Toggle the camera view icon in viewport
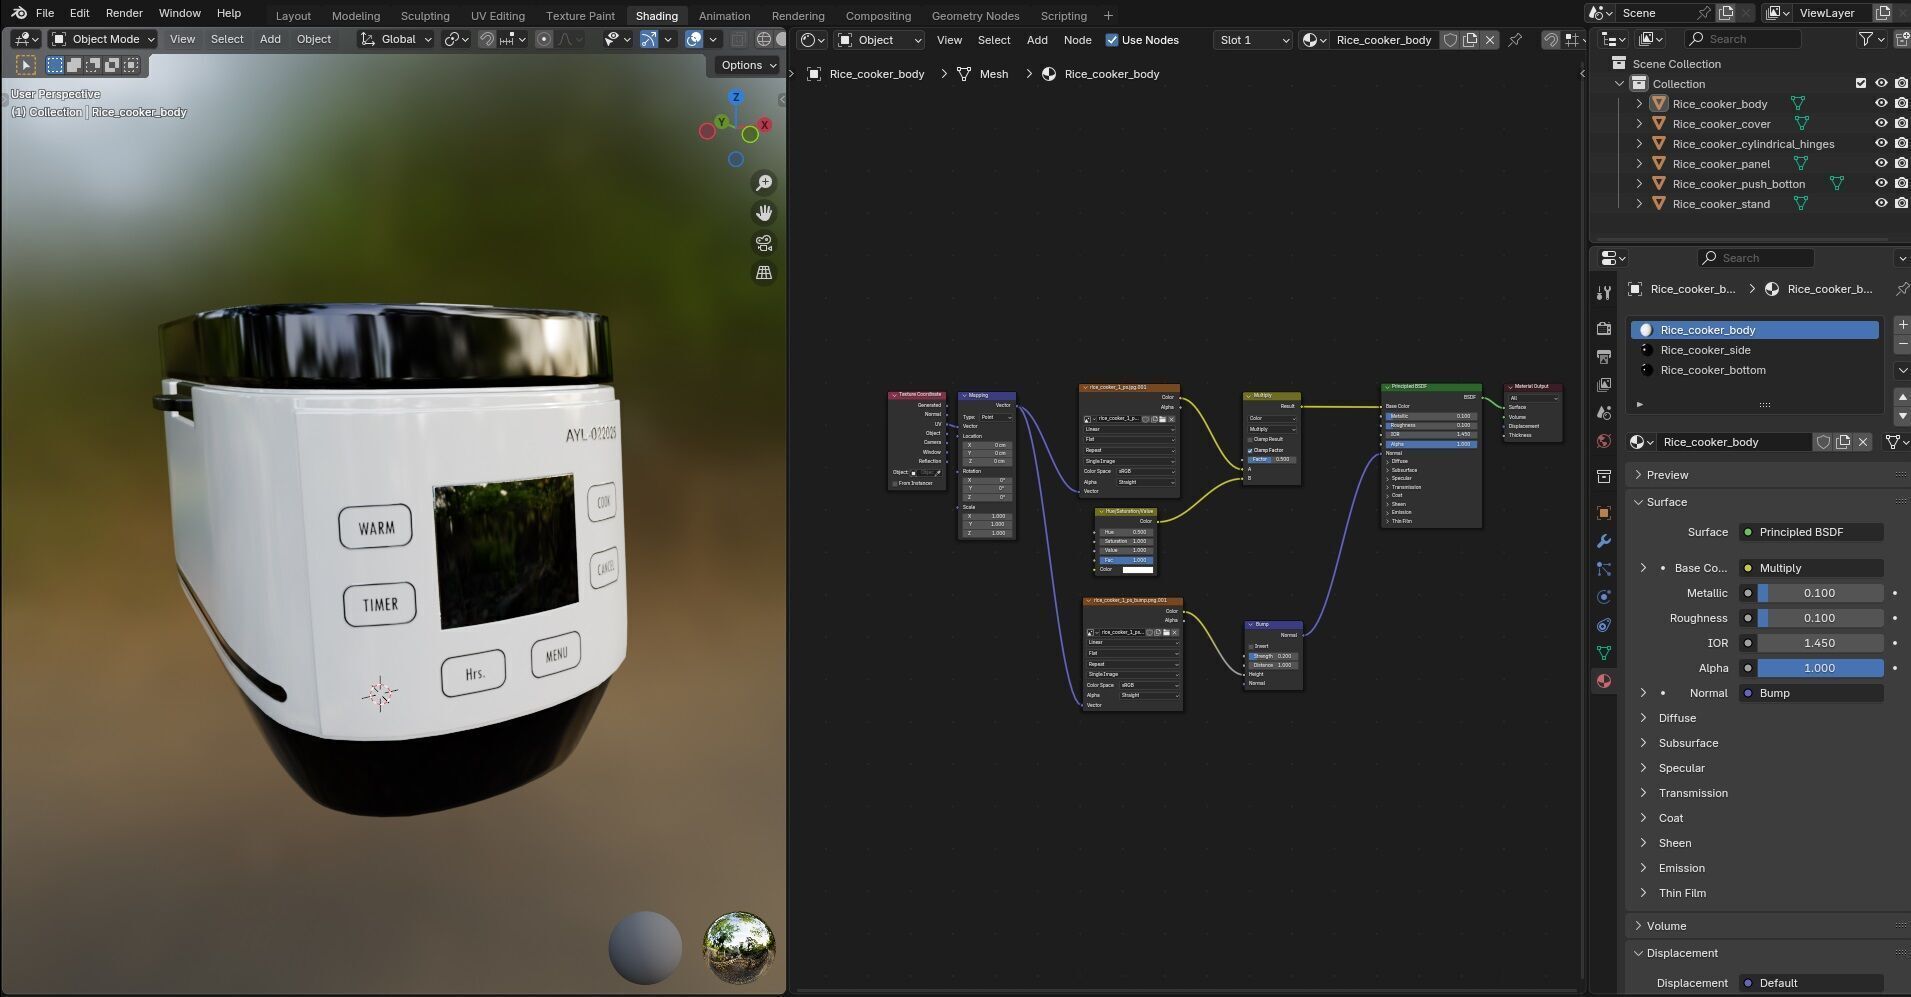Image resolution: width=1911 pixels, height=997 pixels. coord(764,243)
